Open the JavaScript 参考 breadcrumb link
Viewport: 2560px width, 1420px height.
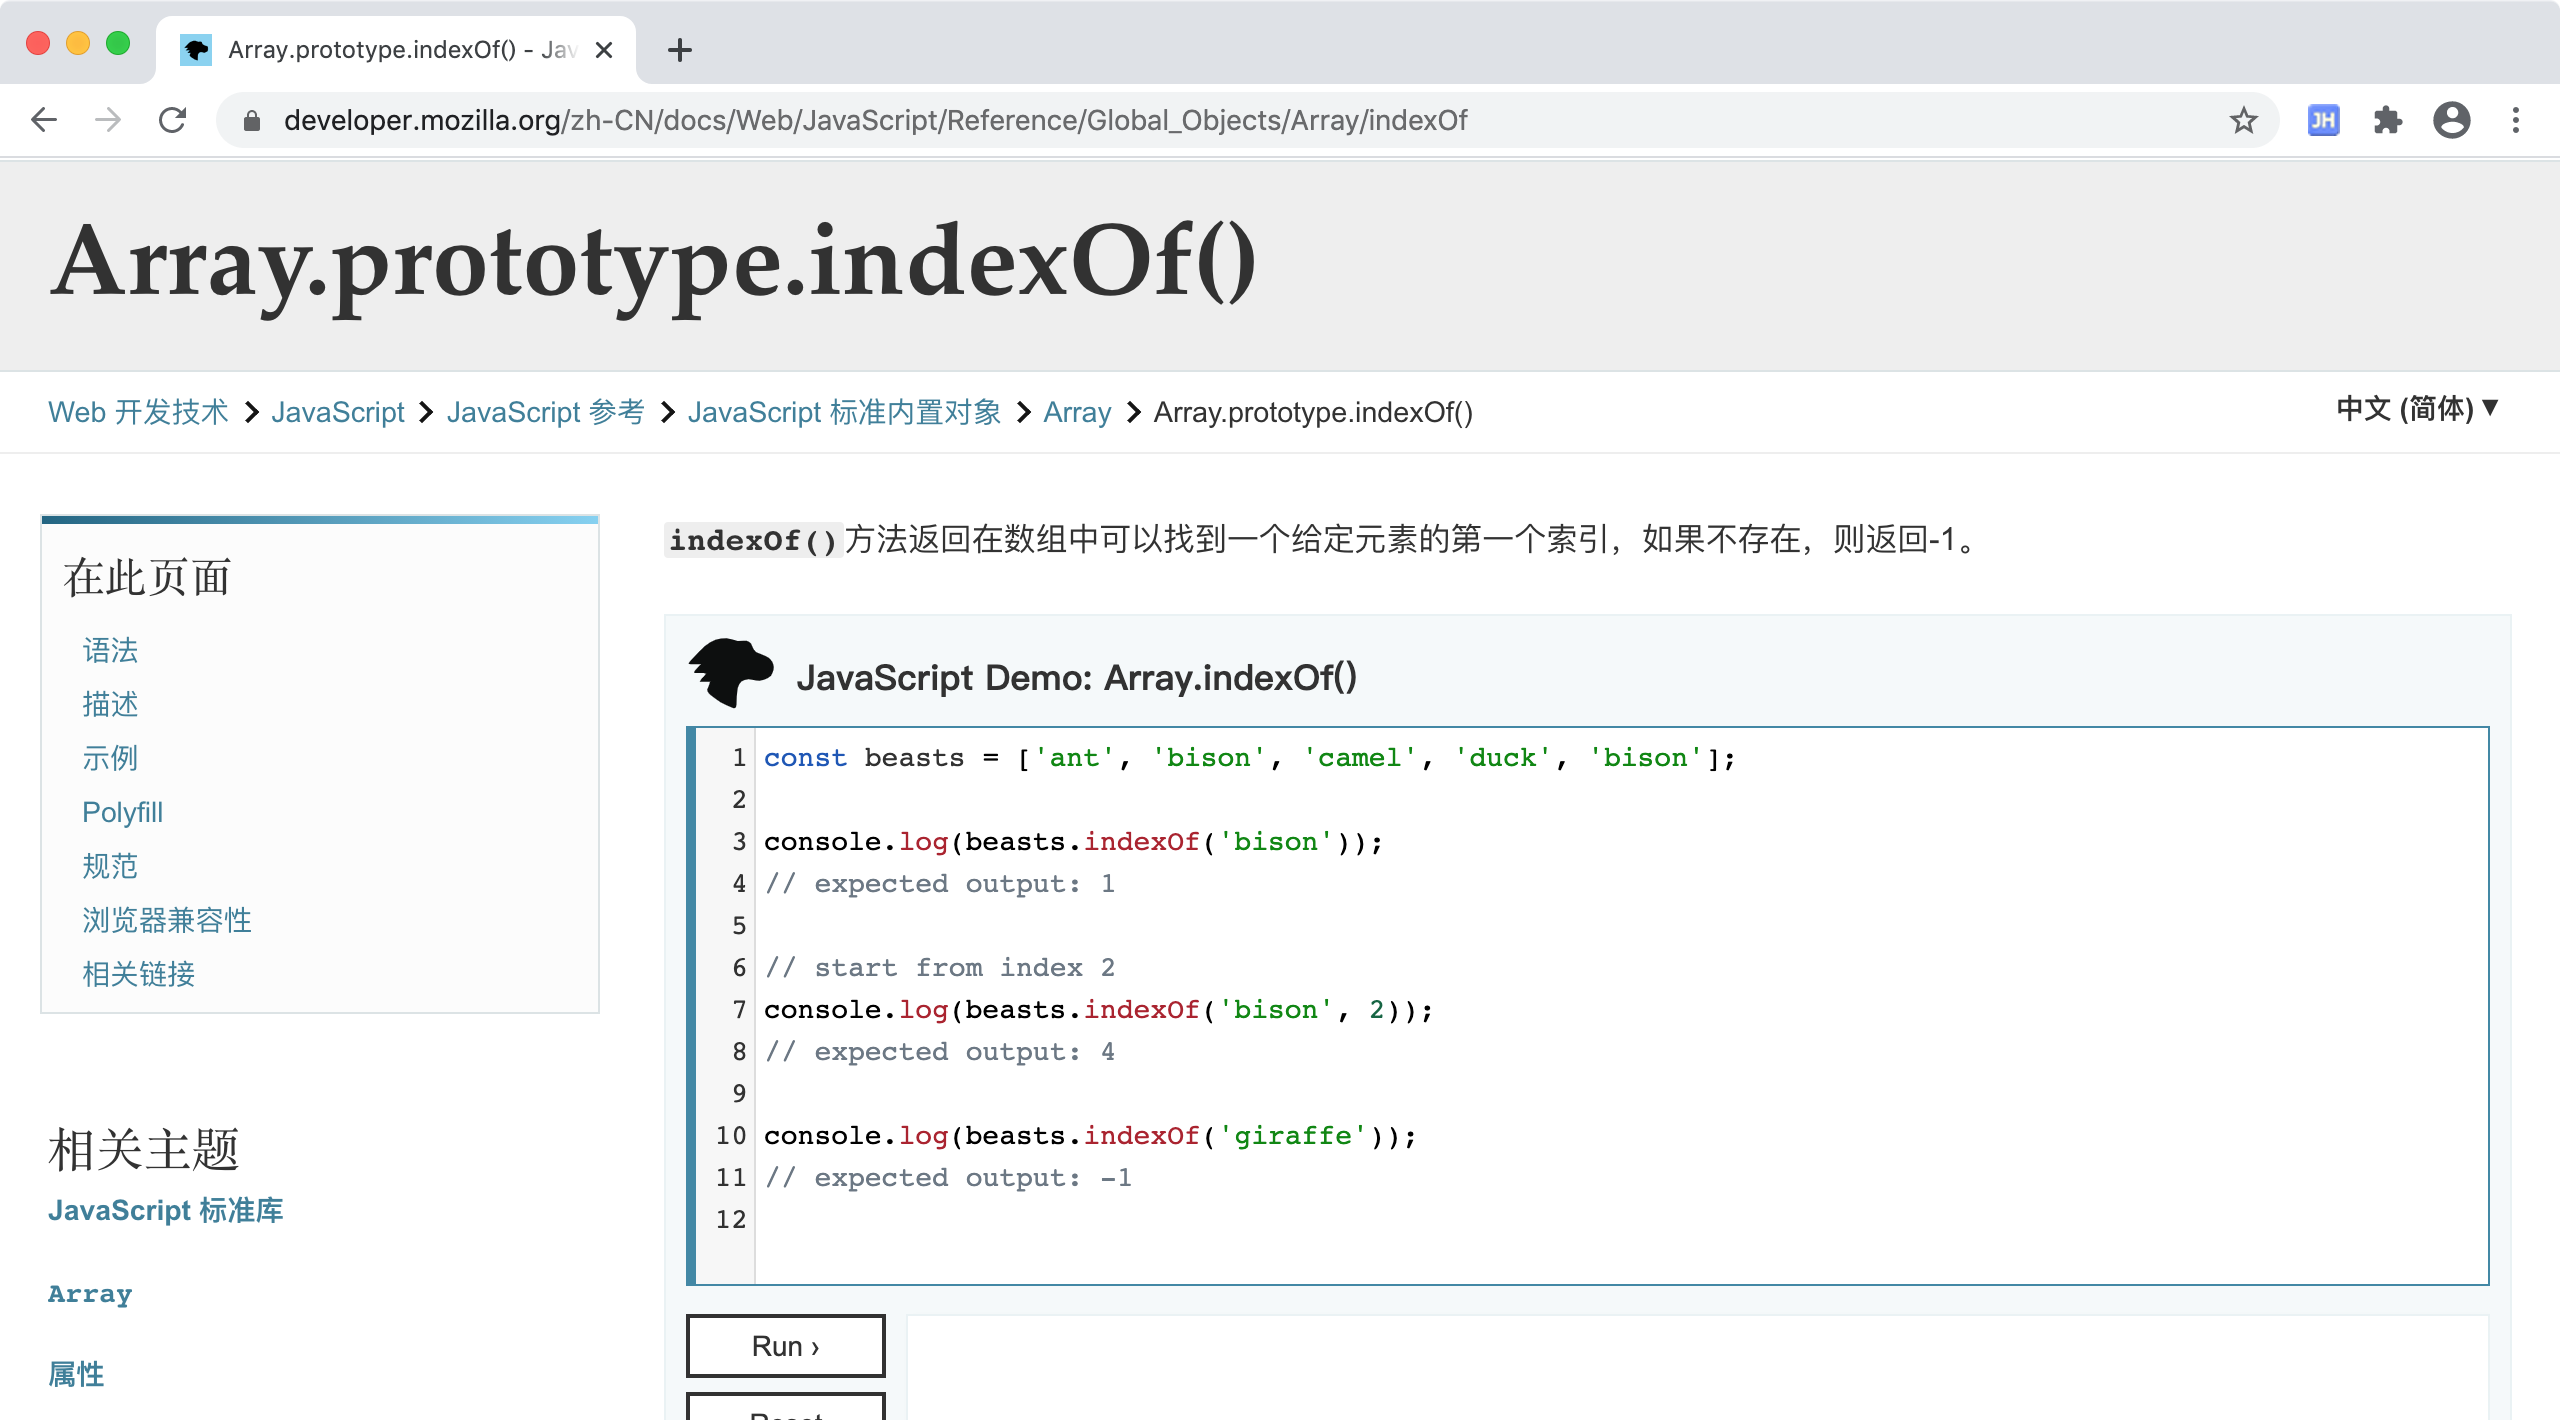[545, 412]
